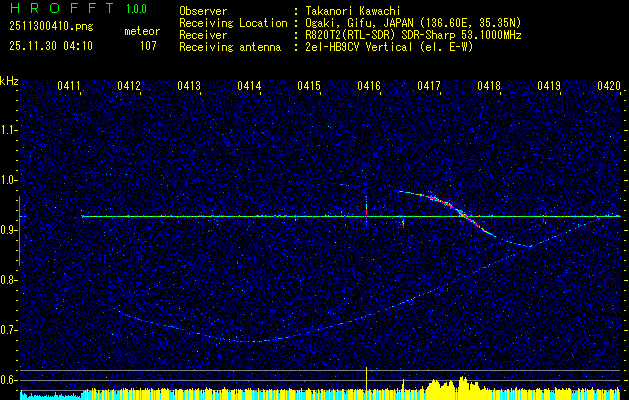629x400 pixels.
Task: Select the 1.0 frequency axis label
Action: click(x=9, y=180)
